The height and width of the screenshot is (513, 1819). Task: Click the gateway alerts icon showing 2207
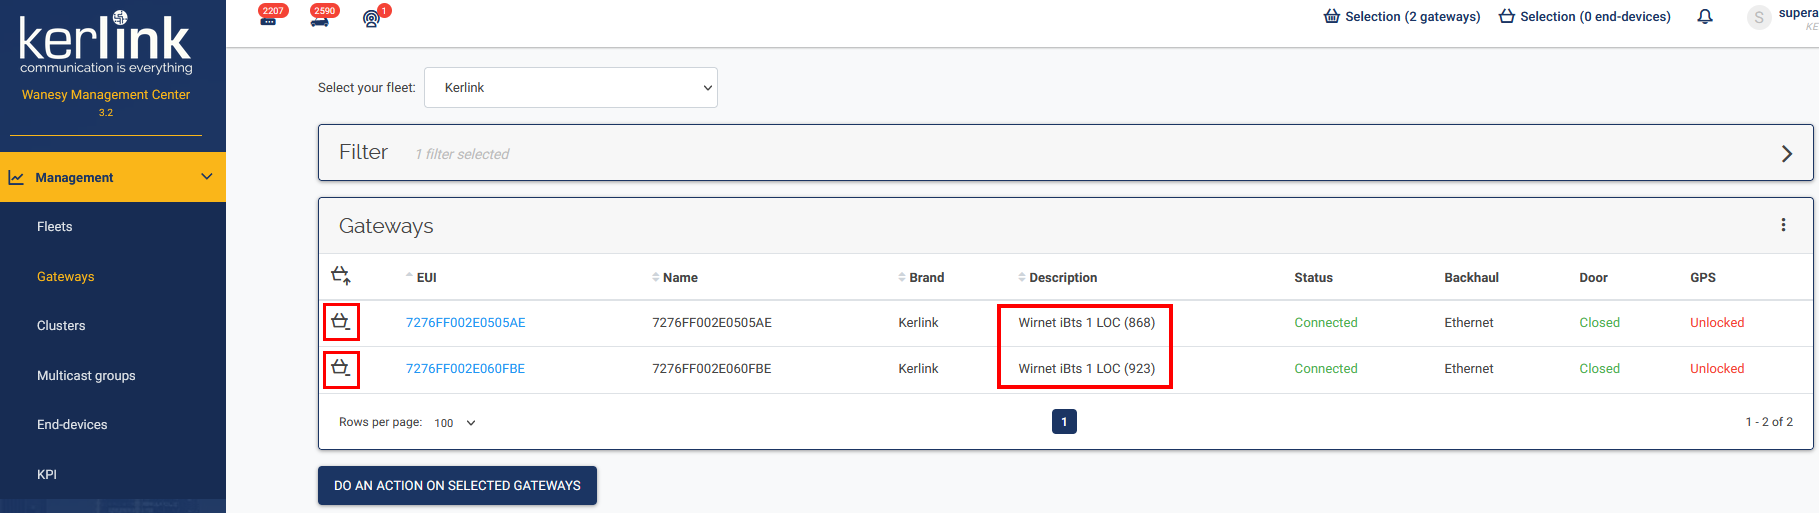(269, 18)
